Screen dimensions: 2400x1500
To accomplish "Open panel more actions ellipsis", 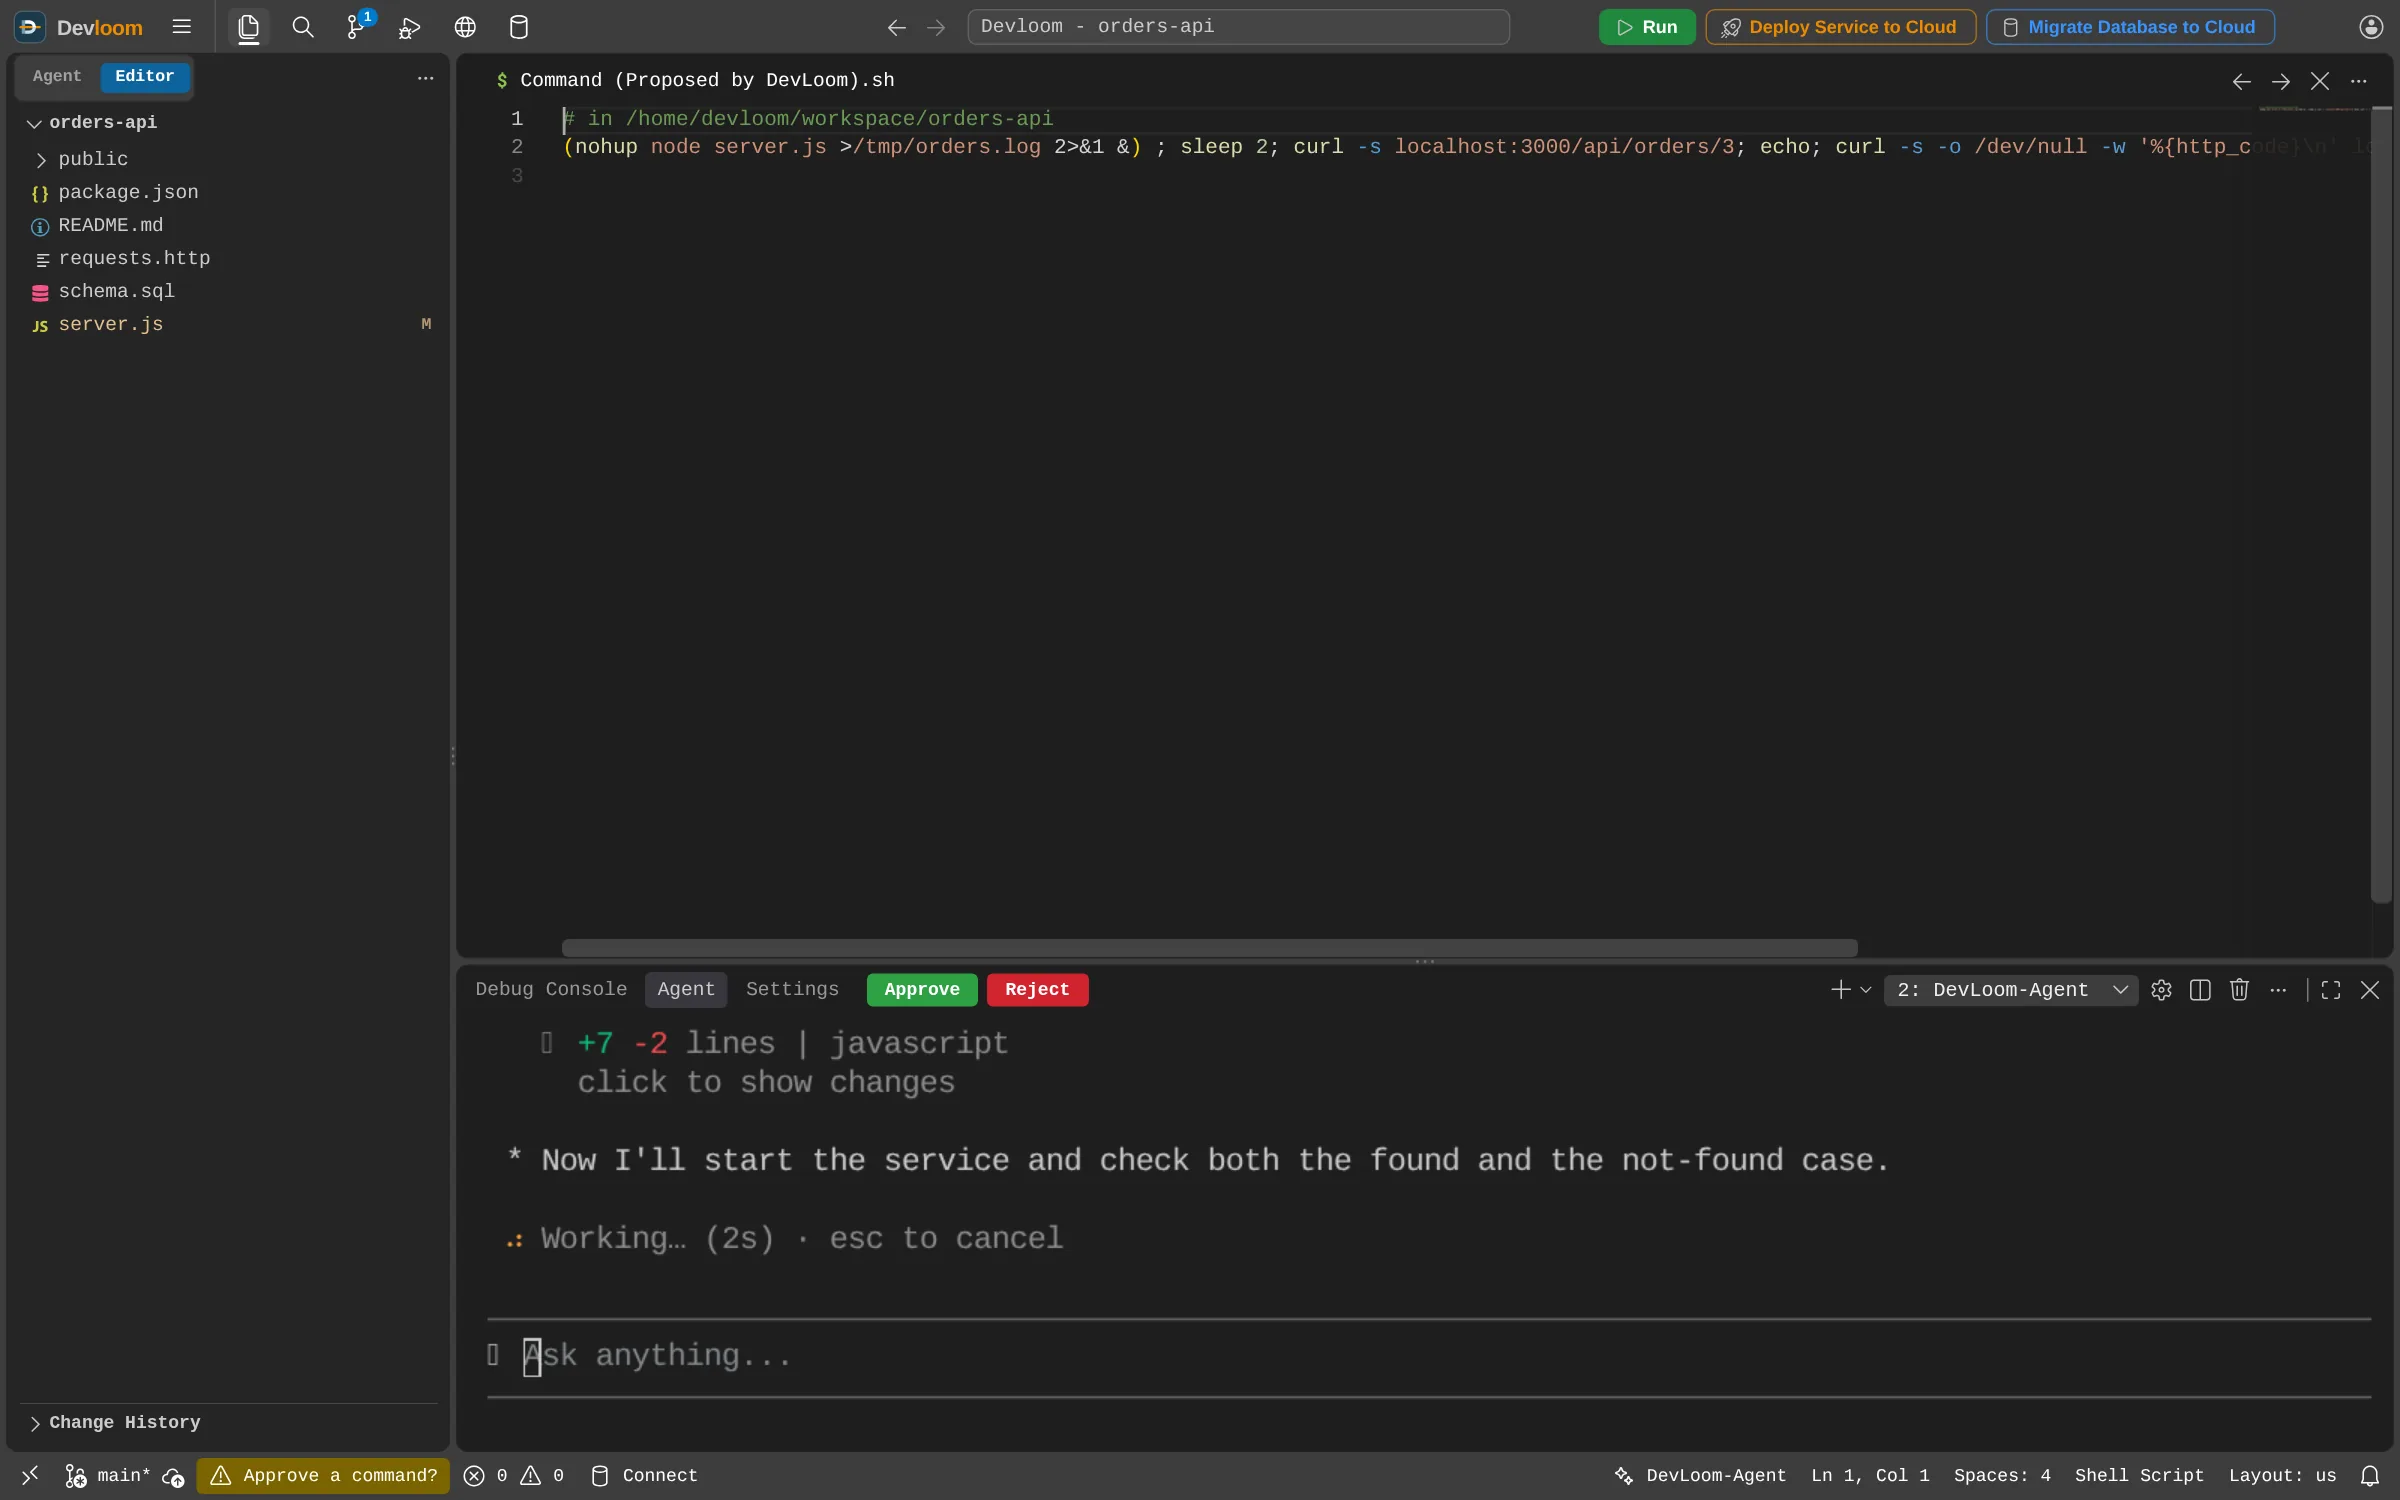I will coord(2278,990).
